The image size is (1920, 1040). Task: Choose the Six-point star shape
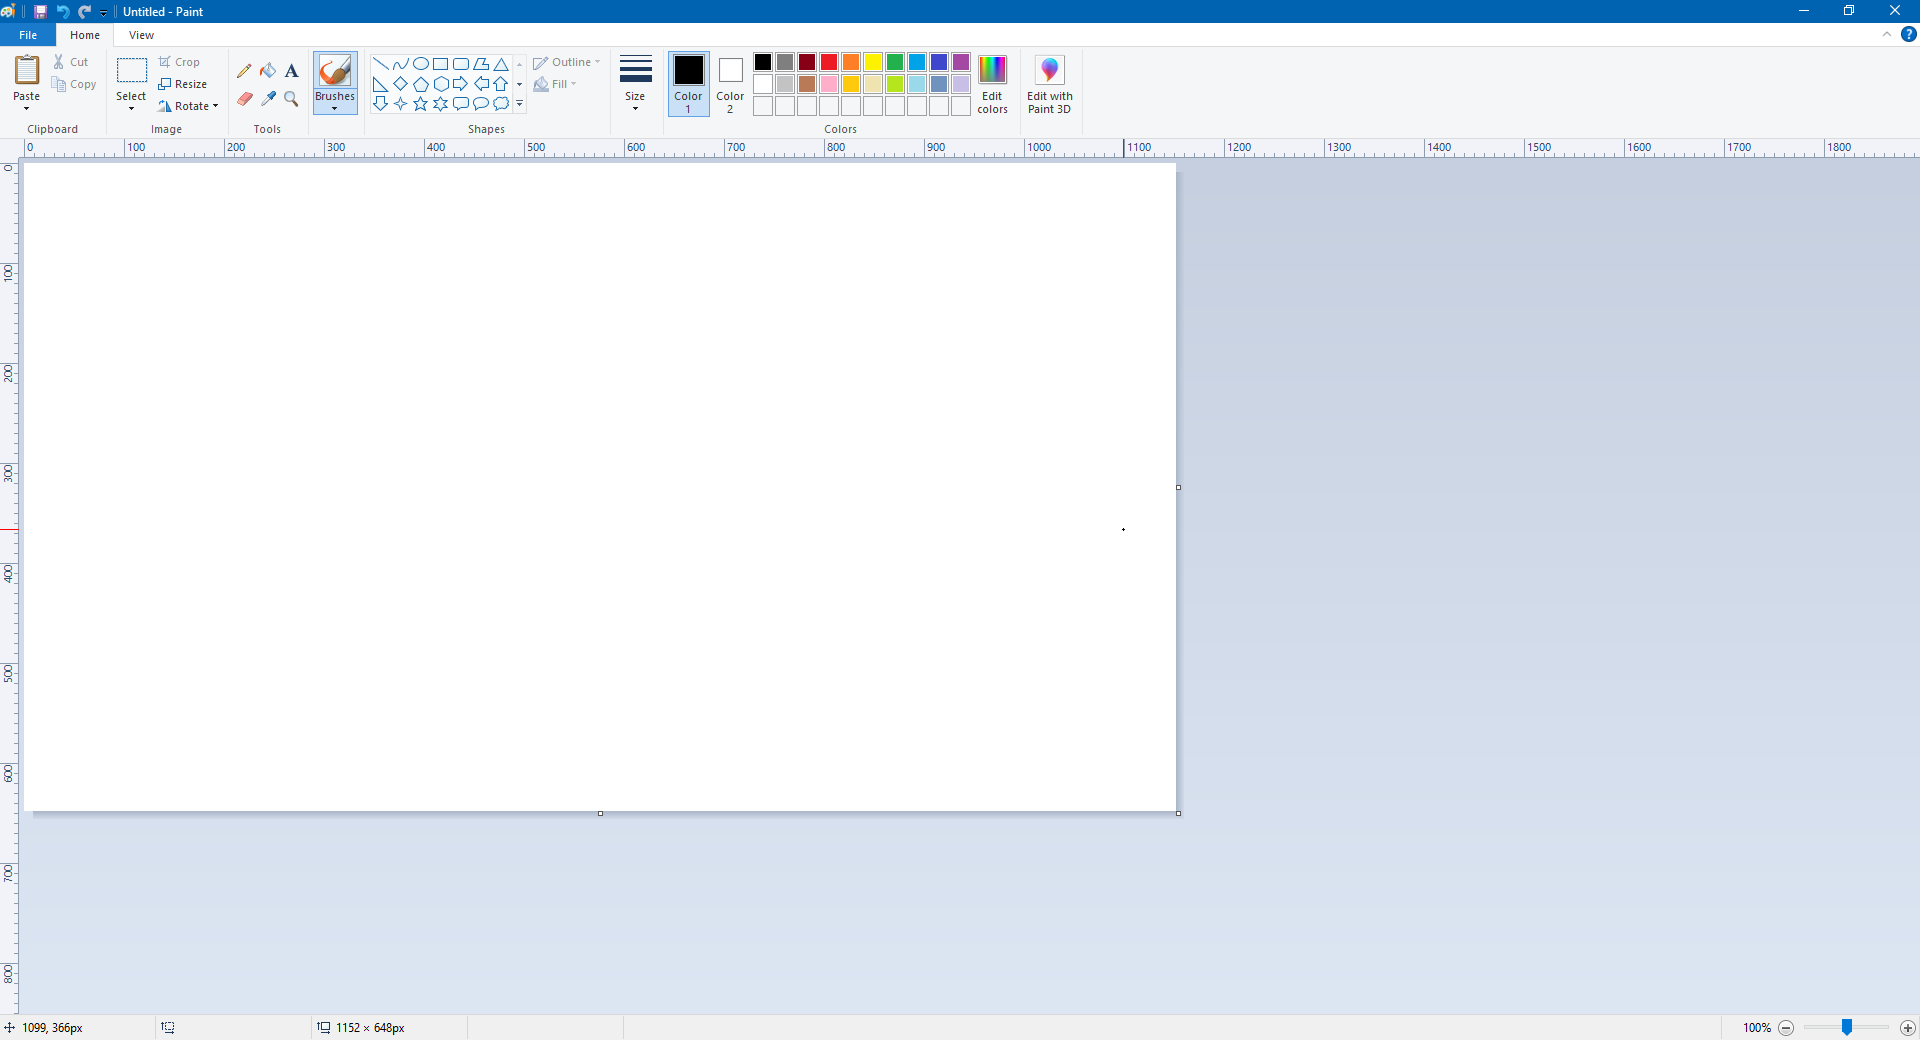click(x=440, y=103)
